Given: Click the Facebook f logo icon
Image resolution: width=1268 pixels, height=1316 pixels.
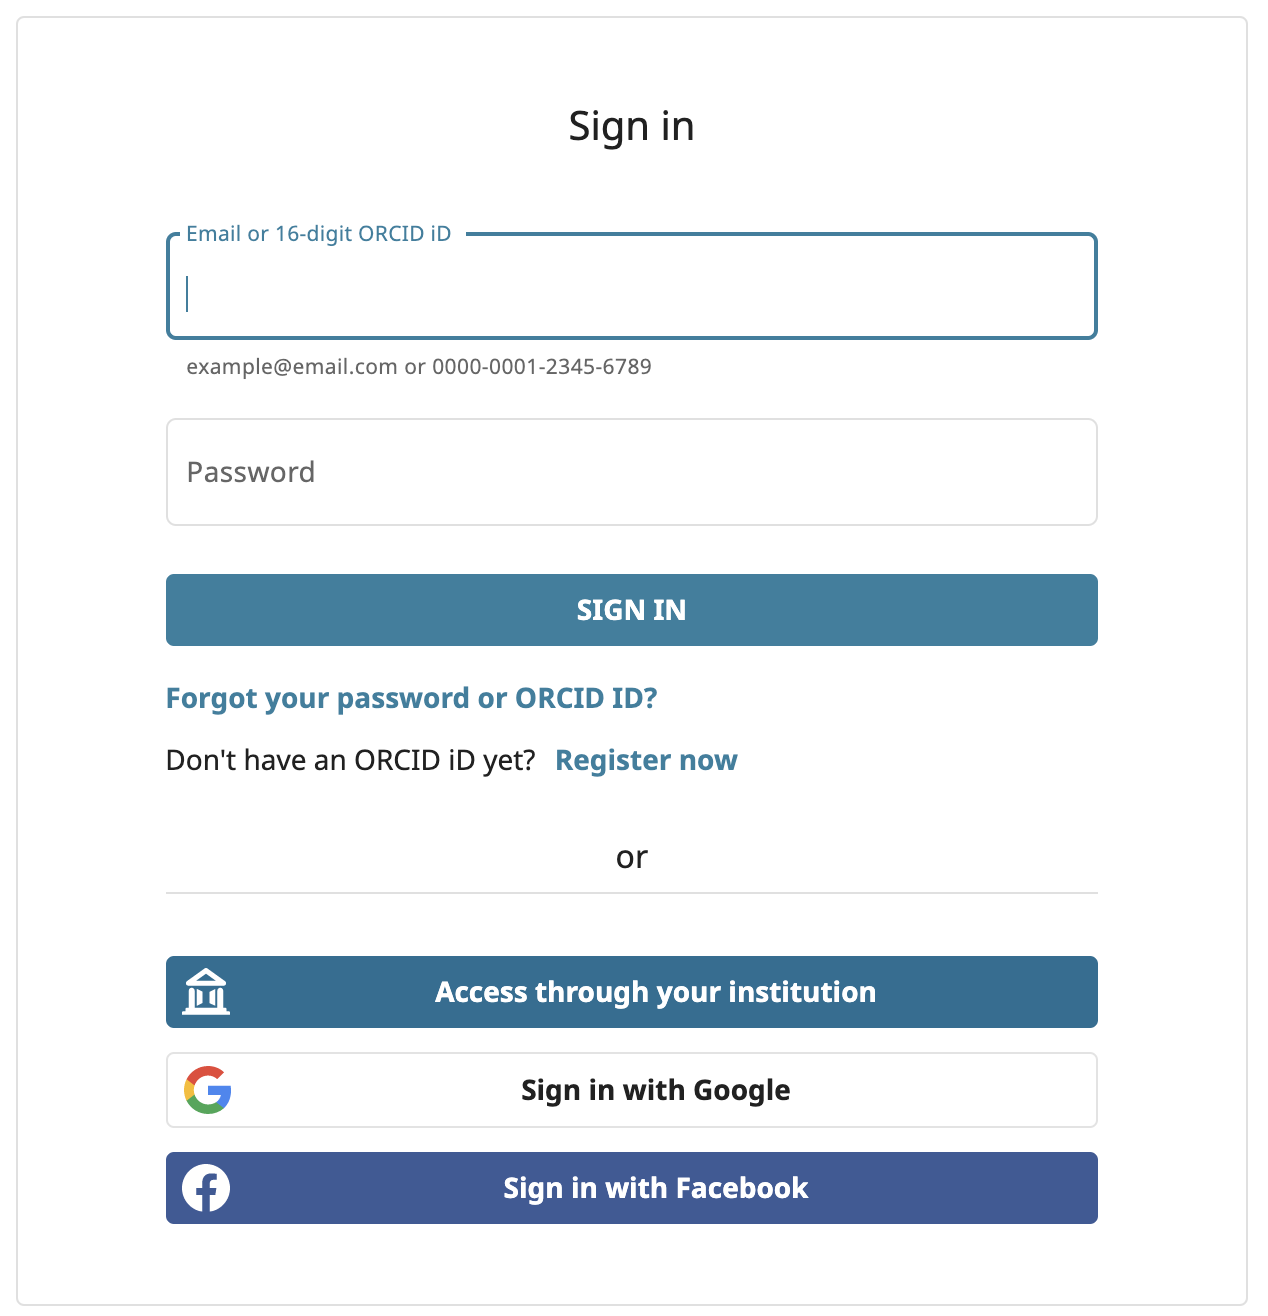Looking at the screenshot, I should [x=206, y=1188].
